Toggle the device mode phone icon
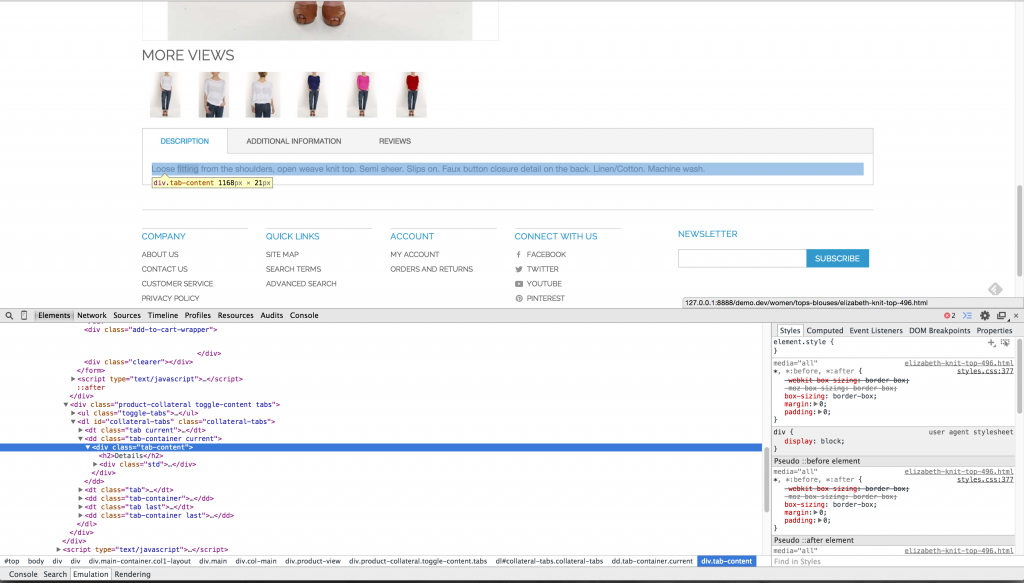The image size is (1024, 583). [x=24, y=315]
